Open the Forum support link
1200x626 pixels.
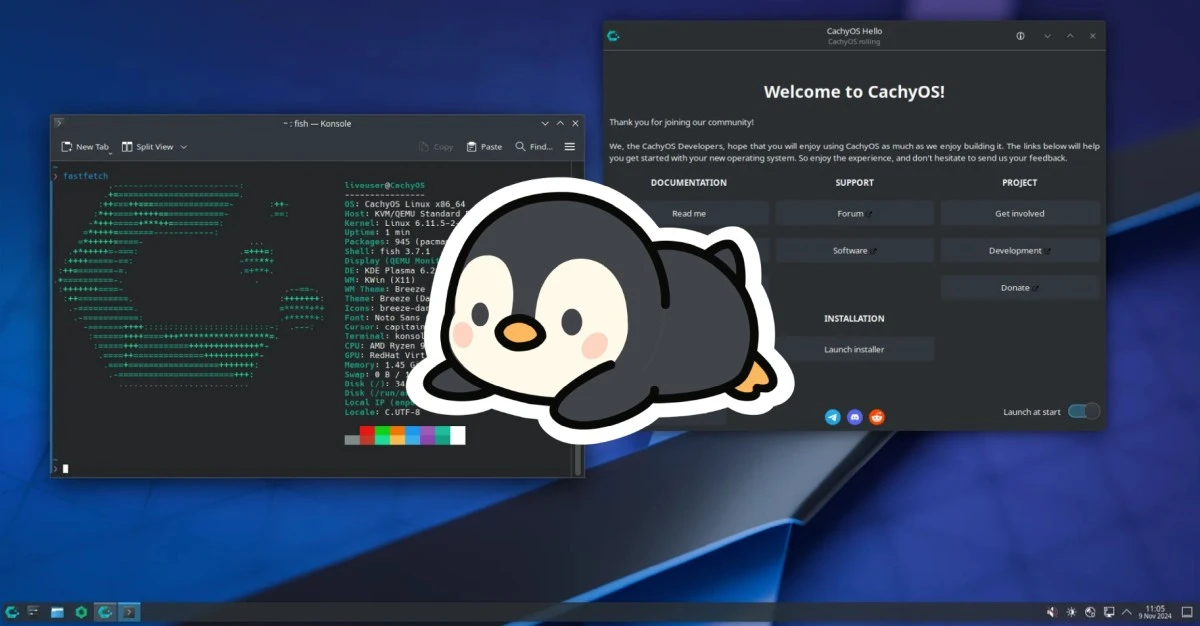(x=854, y=213)
